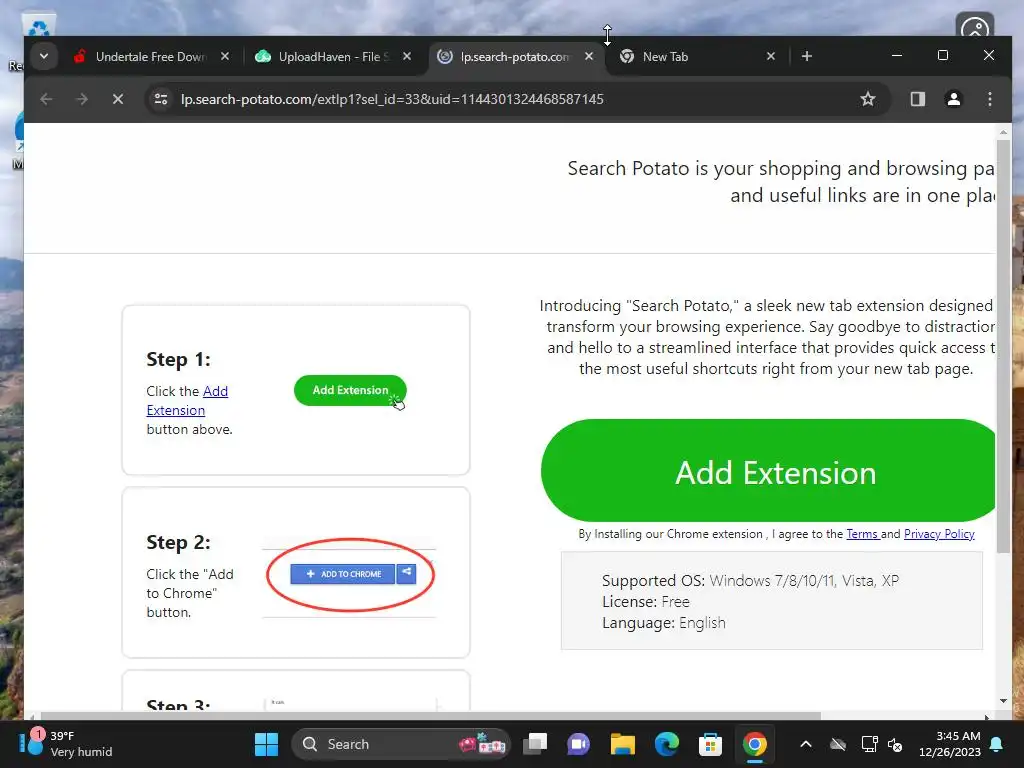Open the Chrome profile menu
The width and height of the screenshot is (1024, 768).
[x=953, y=99]
